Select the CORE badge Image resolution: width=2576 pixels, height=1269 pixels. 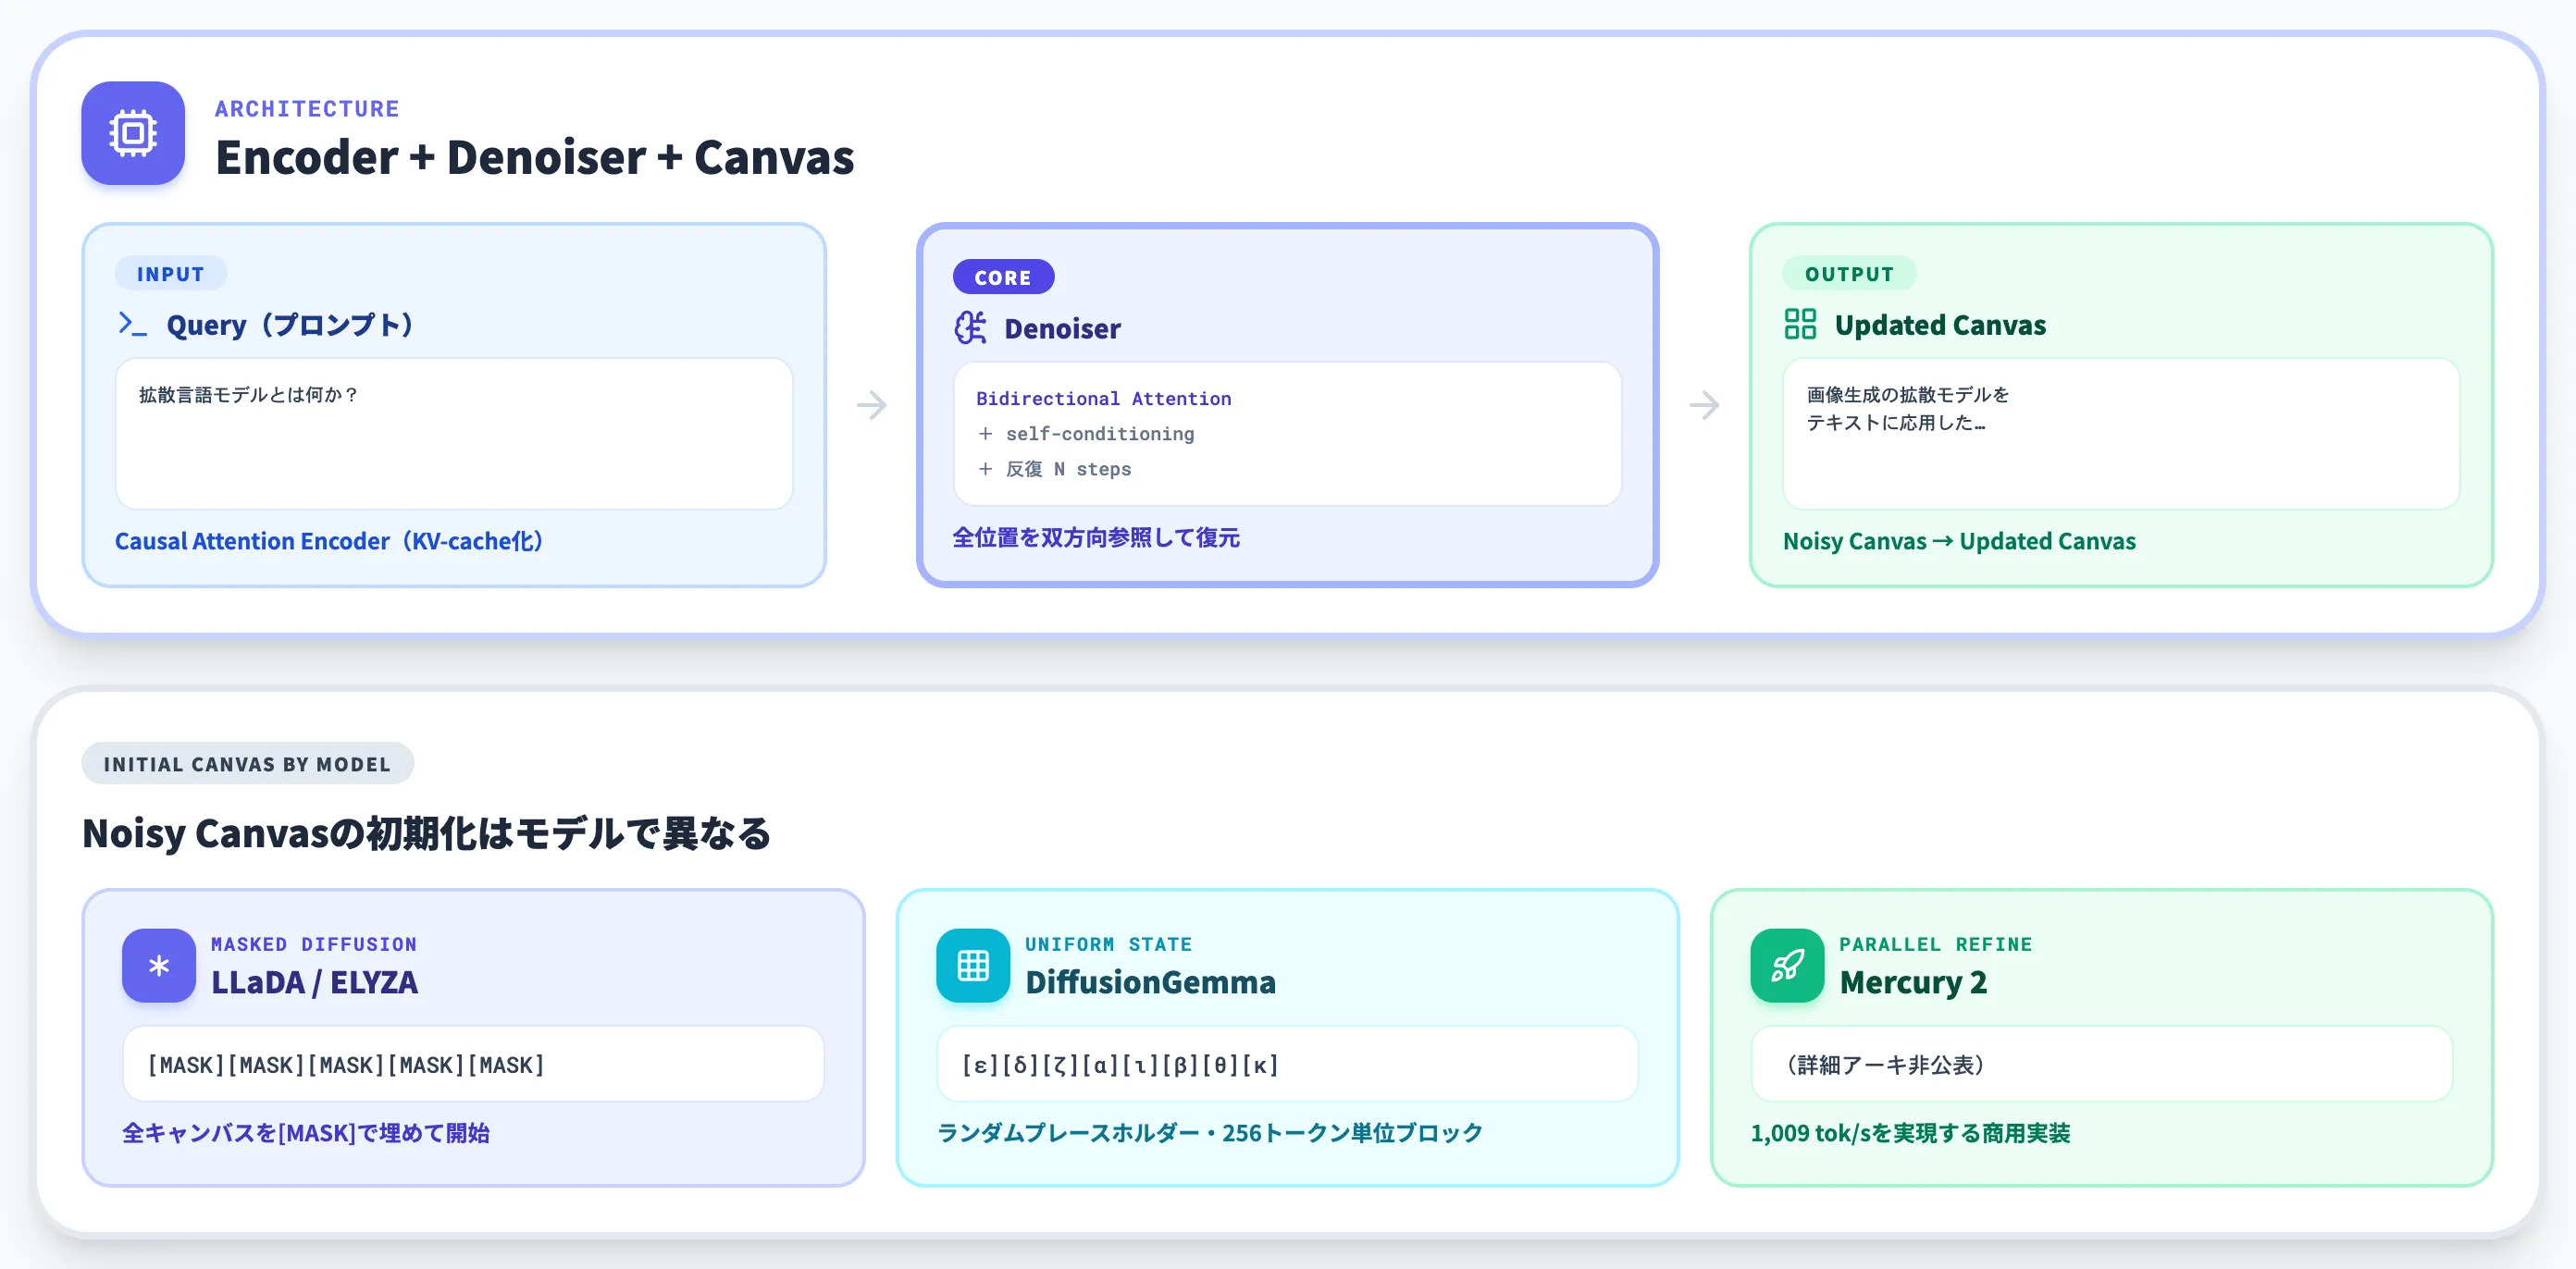pyautogui.click(x=1003, y=277)
